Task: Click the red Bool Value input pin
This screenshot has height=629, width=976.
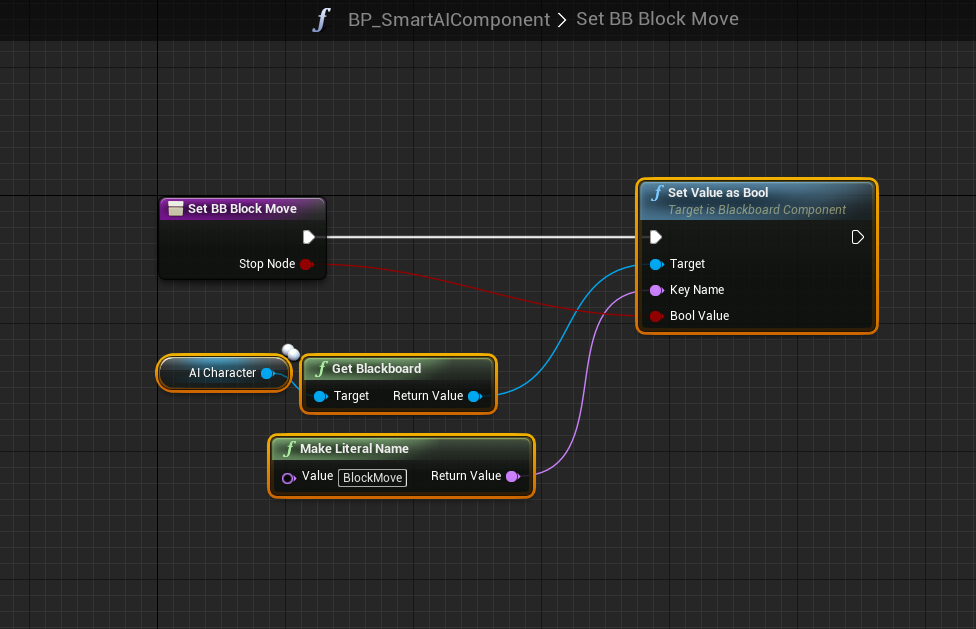Action: 656,316
